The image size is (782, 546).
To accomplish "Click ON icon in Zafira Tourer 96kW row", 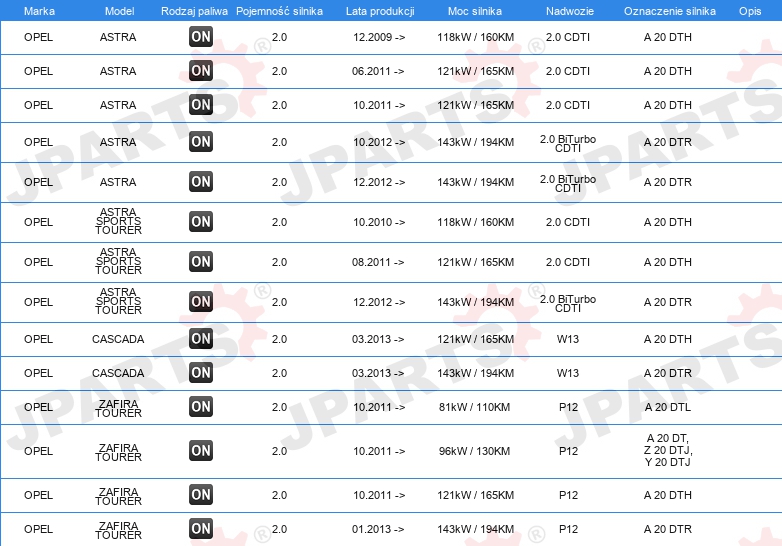I will click(x=201, y=450).
